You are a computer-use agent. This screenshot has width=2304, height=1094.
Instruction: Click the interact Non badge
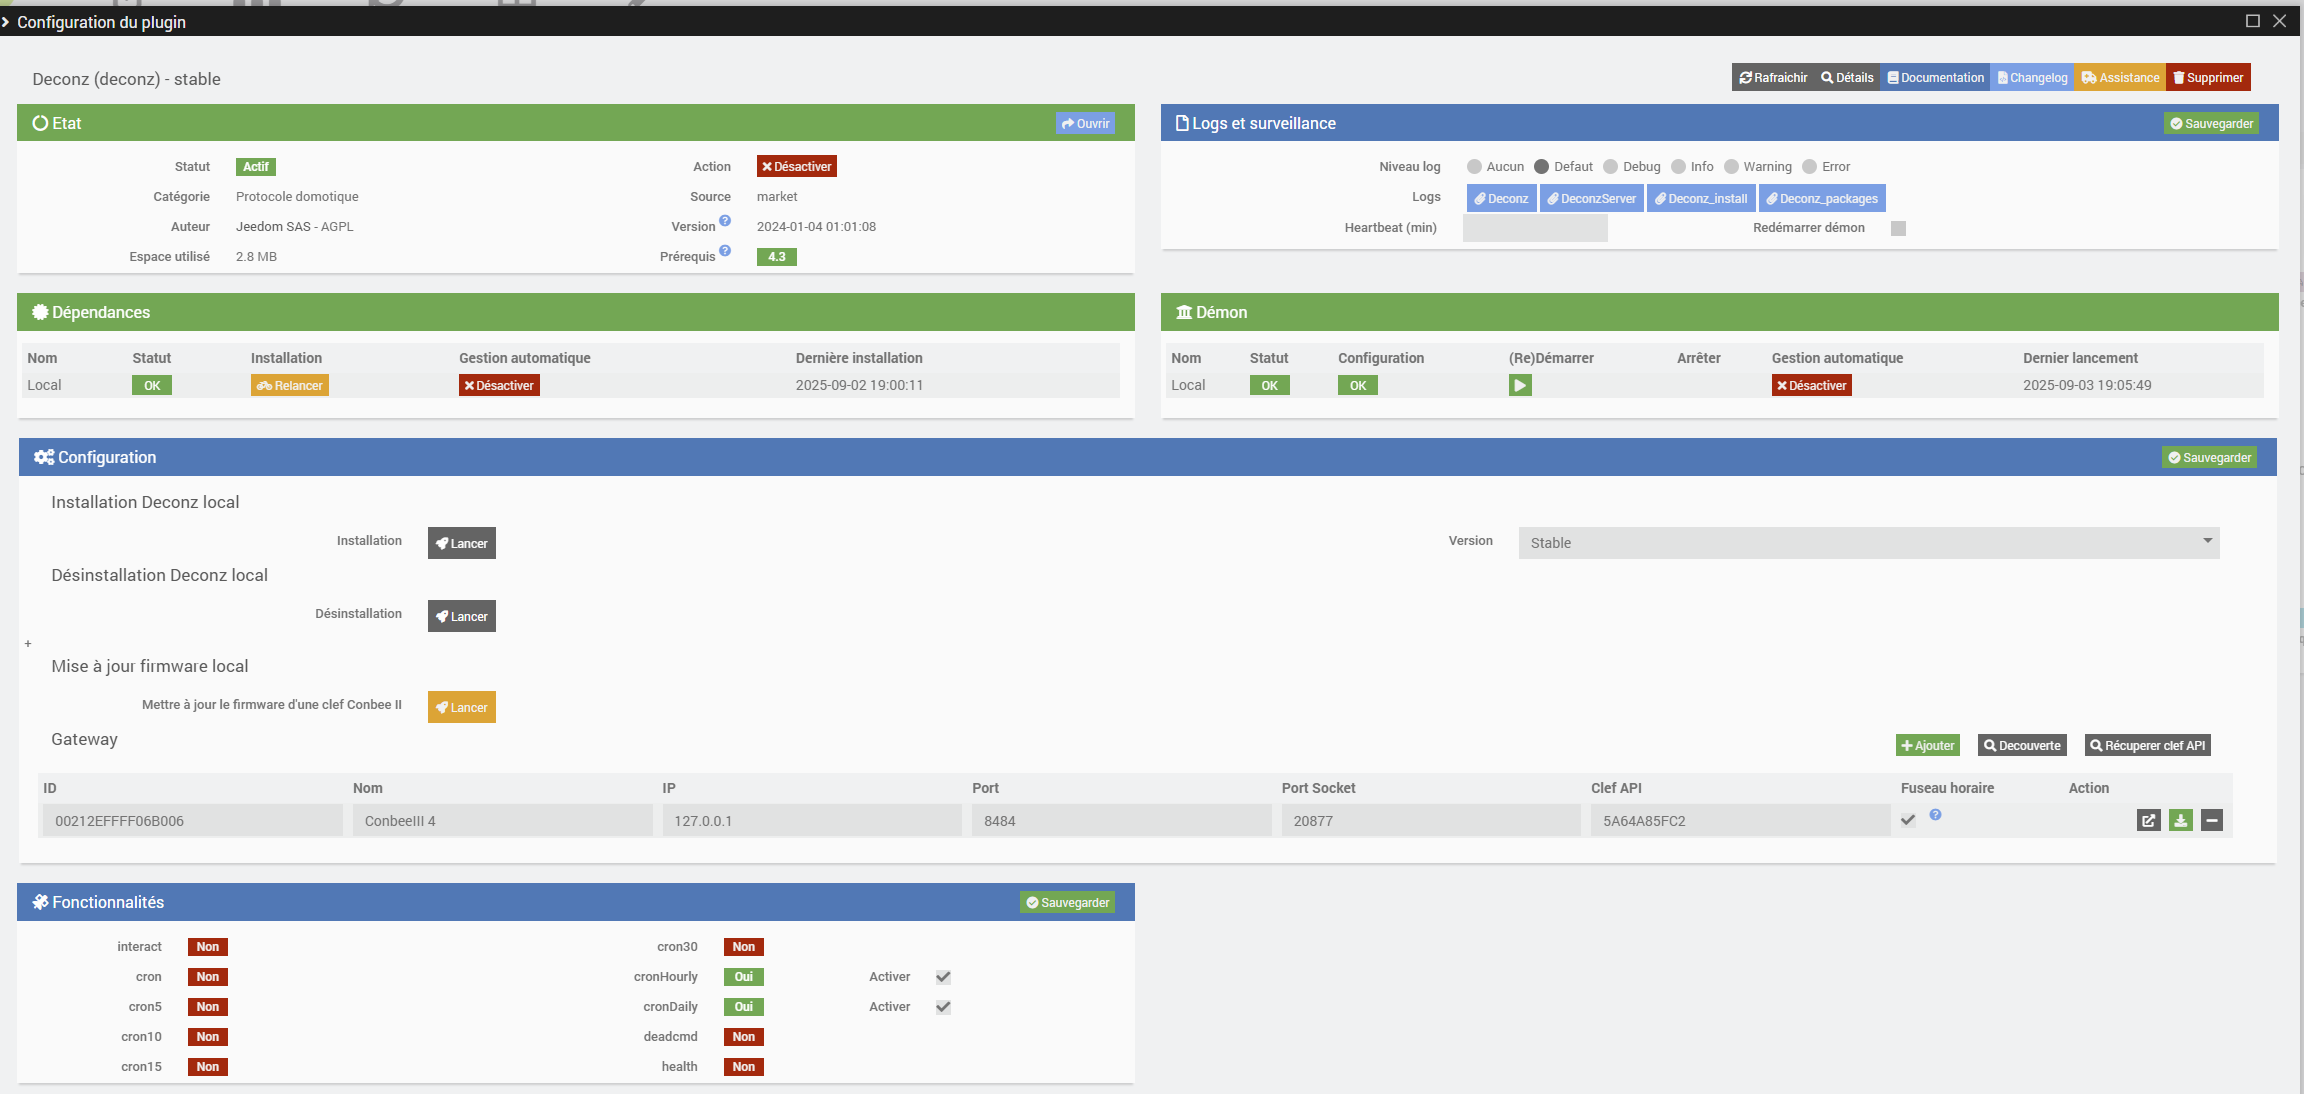208,947
